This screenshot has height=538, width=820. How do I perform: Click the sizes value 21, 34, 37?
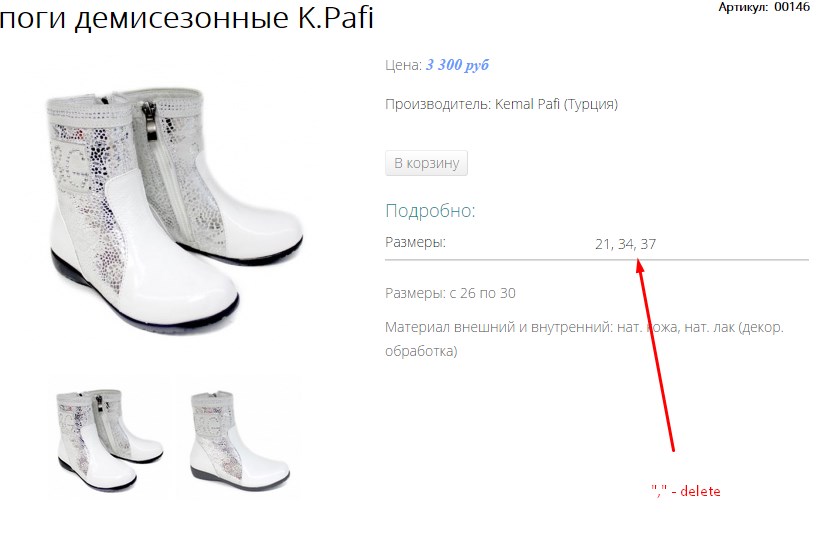click(x=625, y=244)
